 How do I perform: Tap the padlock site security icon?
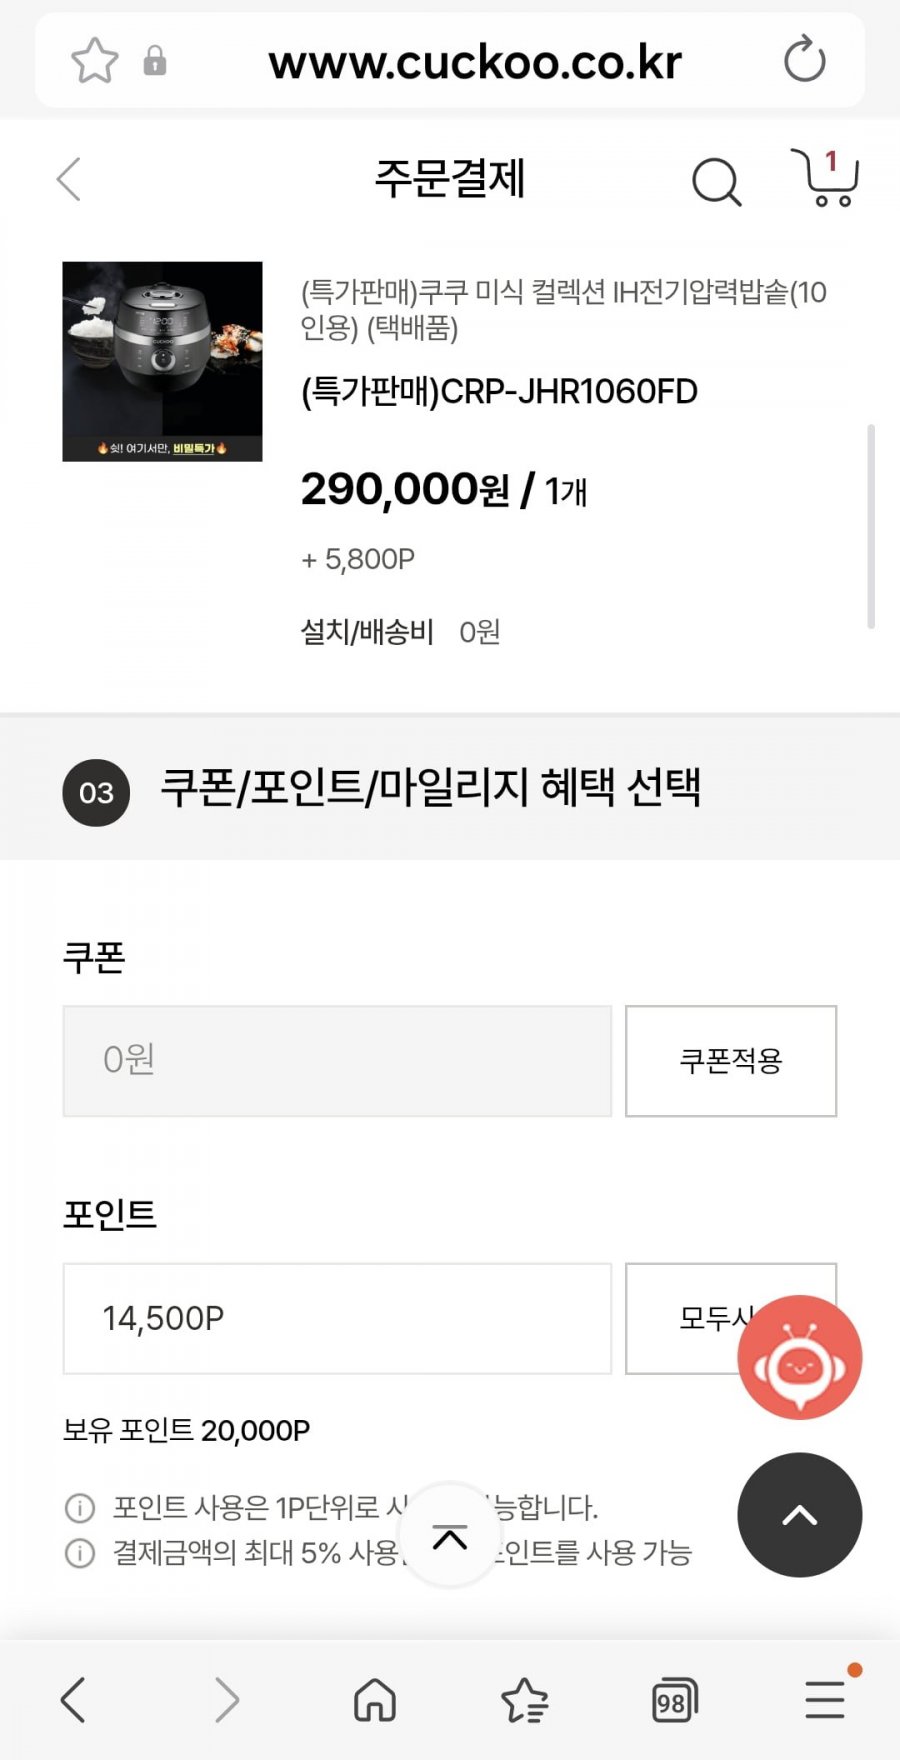(x=155, y=61)
